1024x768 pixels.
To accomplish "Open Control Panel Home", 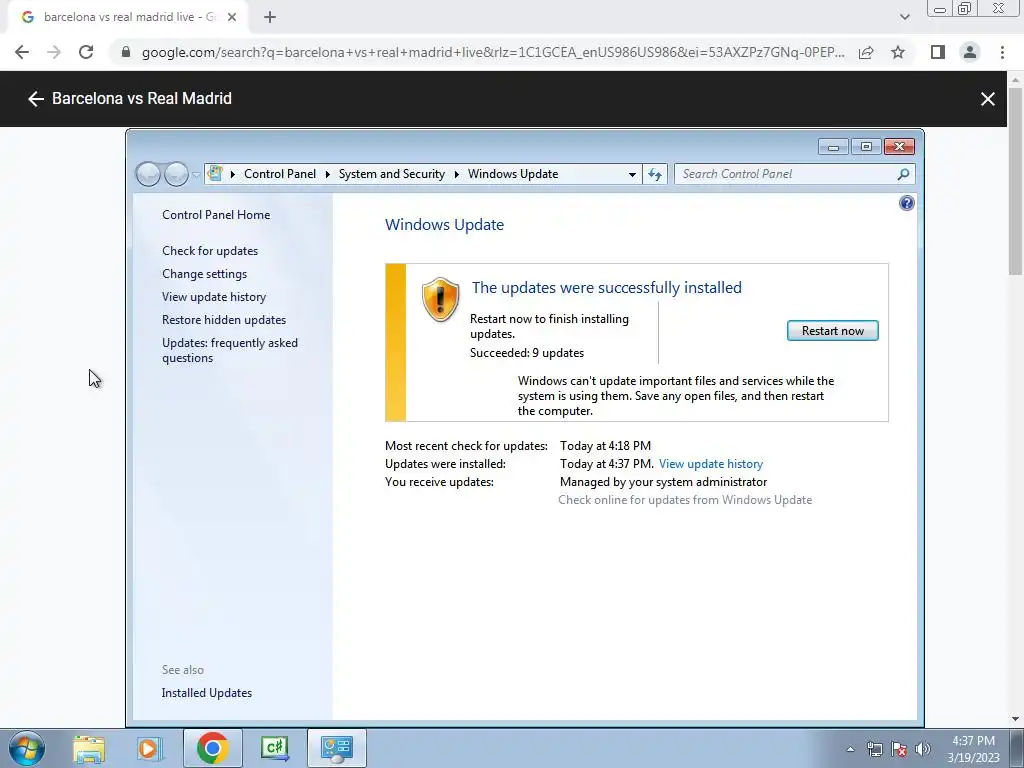I will pyautogui.click(x=216, y=215).
